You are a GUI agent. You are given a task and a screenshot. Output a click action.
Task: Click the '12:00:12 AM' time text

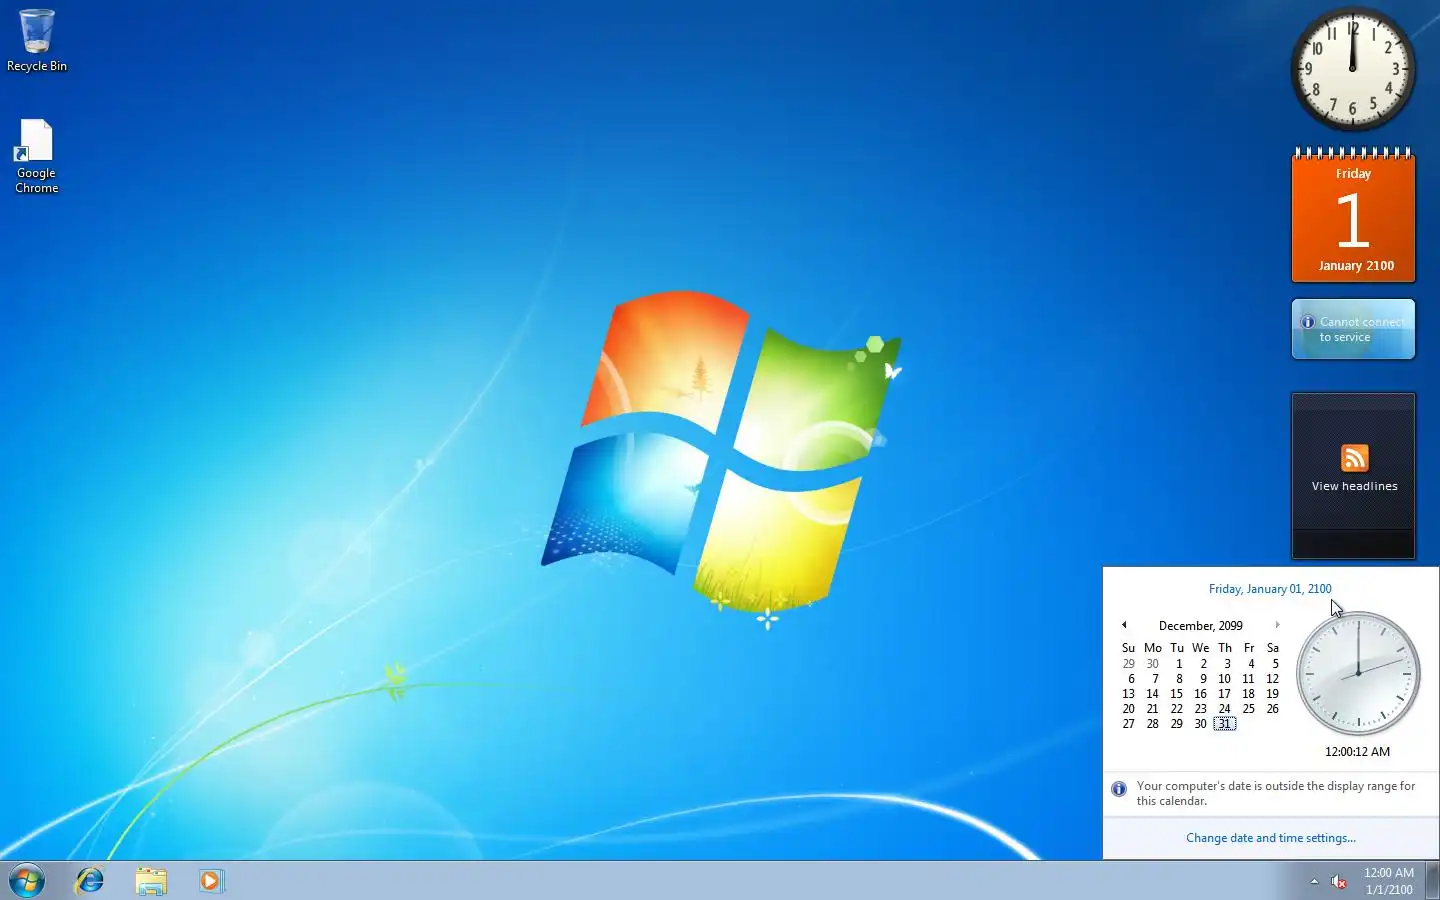[1357, 752]
